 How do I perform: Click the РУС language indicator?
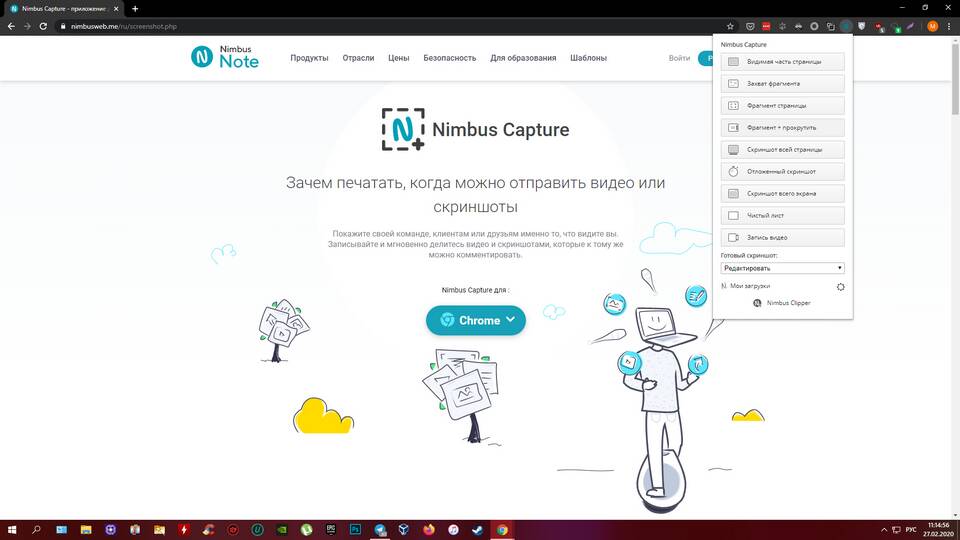point(911,530)
